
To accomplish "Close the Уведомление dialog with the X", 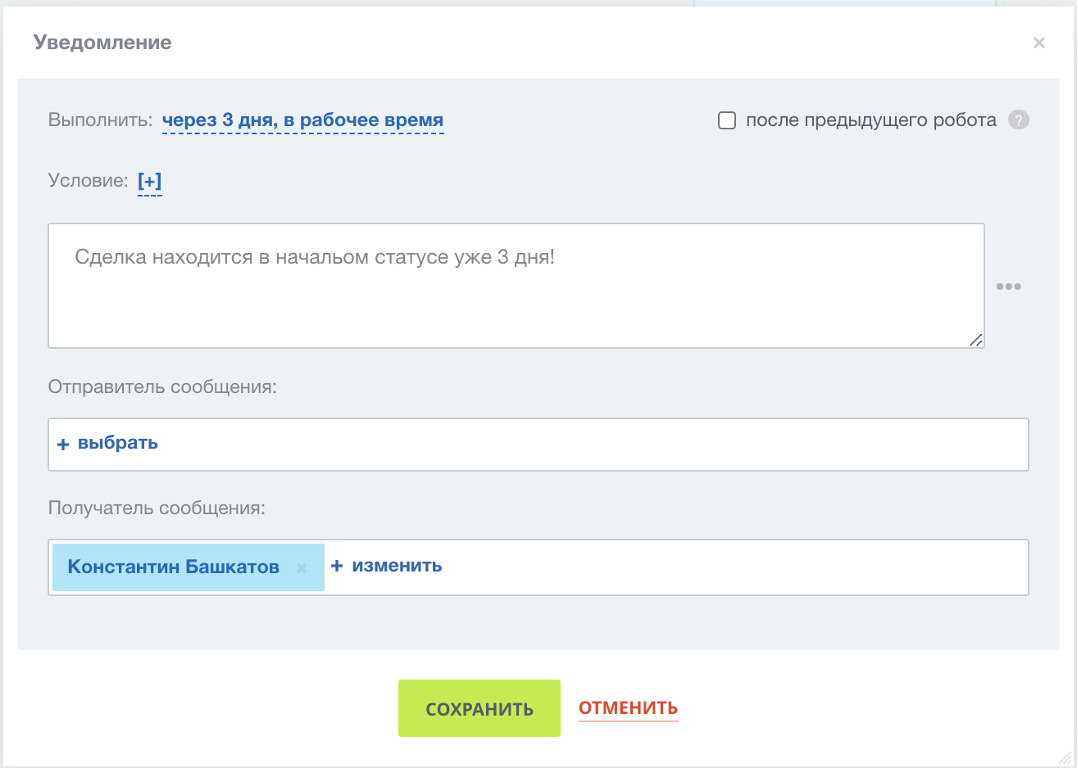I will (x=1039, y=43).
